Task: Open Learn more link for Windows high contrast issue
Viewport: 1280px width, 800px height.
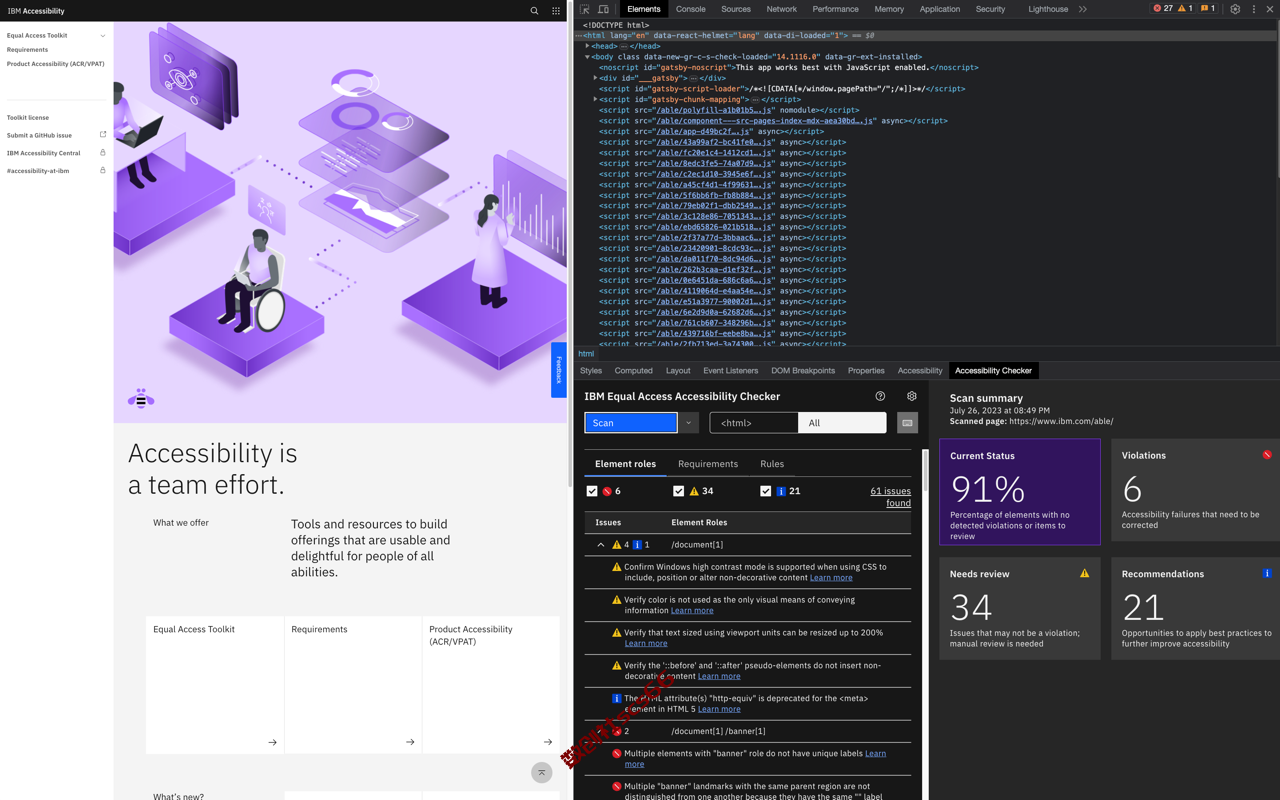Action: click(831, 578)
